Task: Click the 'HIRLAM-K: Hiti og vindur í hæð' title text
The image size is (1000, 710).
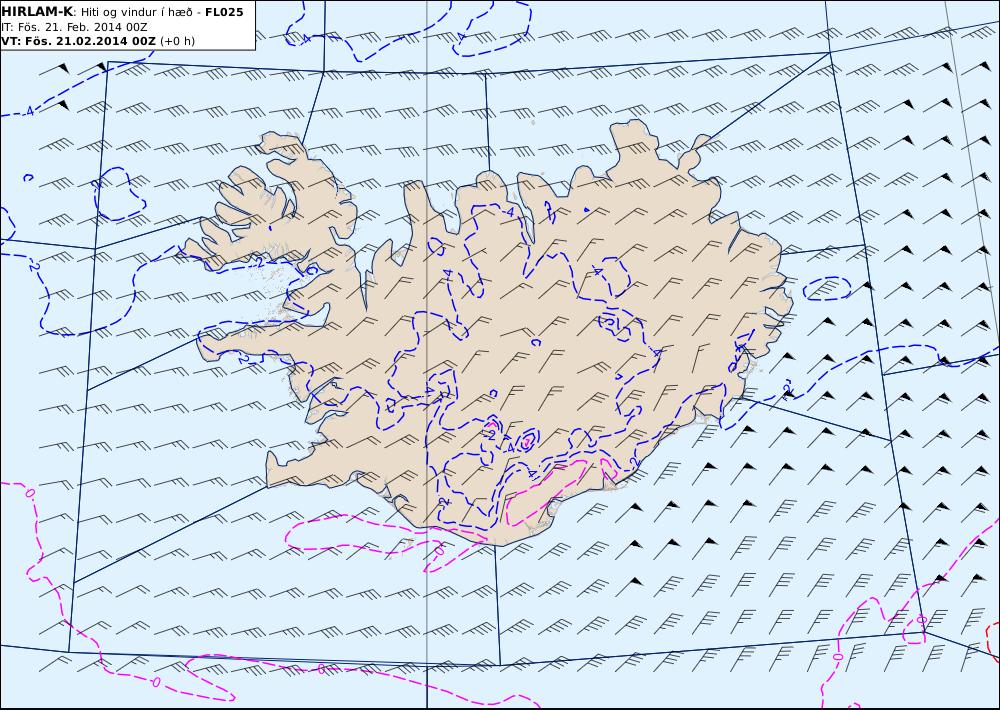Action: [x=122, y=11]
